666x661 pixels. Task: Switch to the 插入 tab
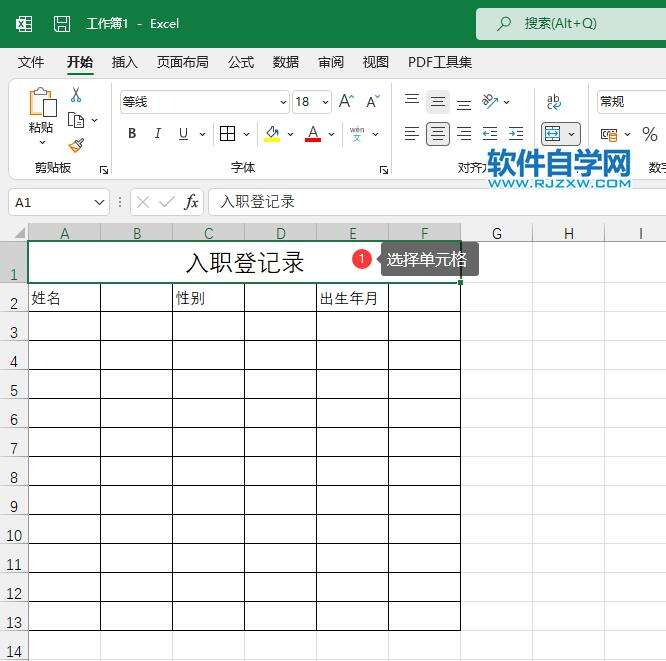coord(124,62)
